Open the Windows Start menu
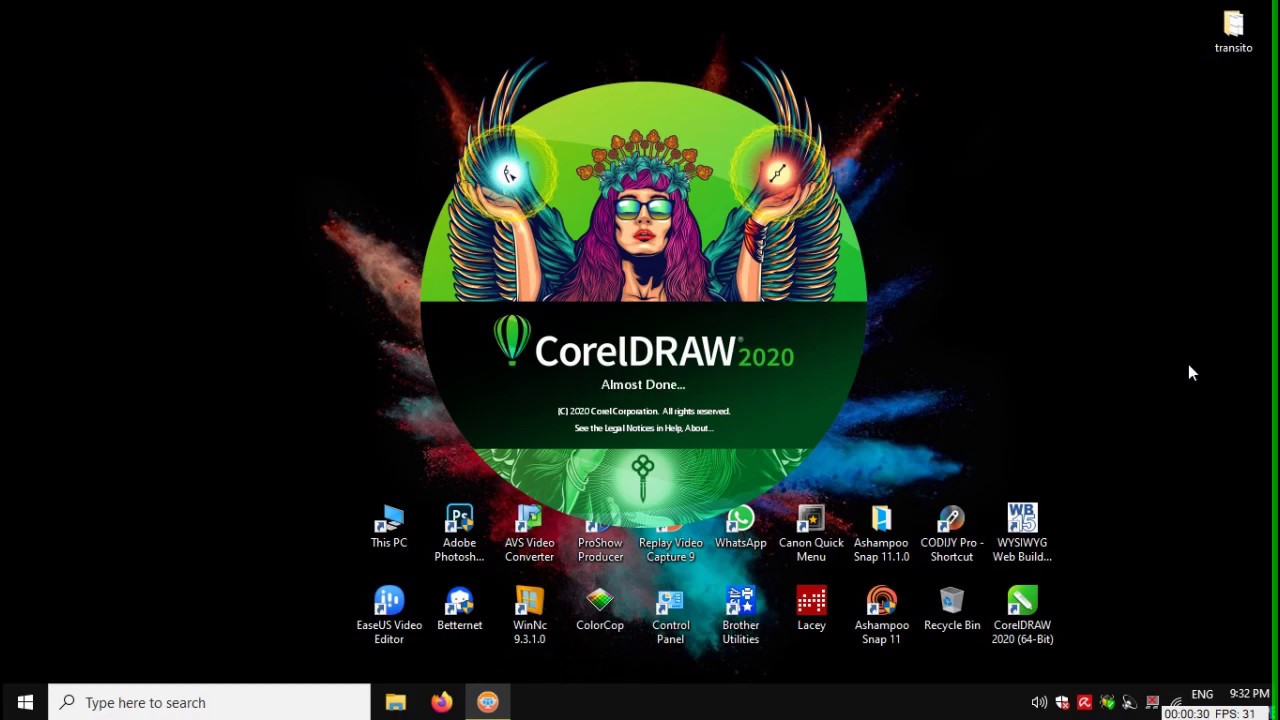The height and width of the screenshot is (720, 1280). point(25,702)
